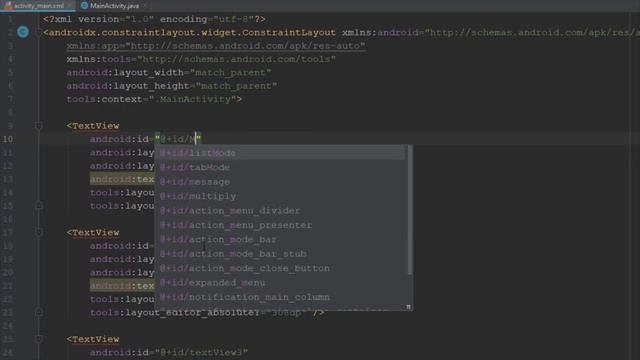Click the xml version declaration line
640x360 pixels.
coord(154,19)
